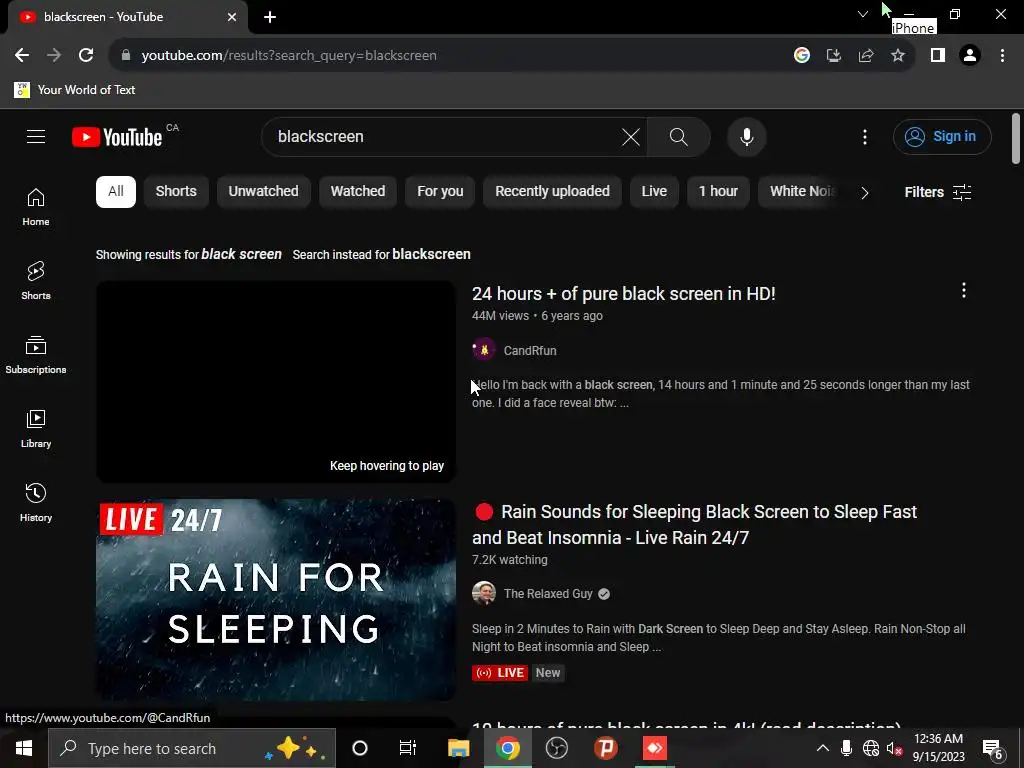This screenshot has width=1024, height=768.
Task: Open Library in the sidebar
Action: (36, 428)
